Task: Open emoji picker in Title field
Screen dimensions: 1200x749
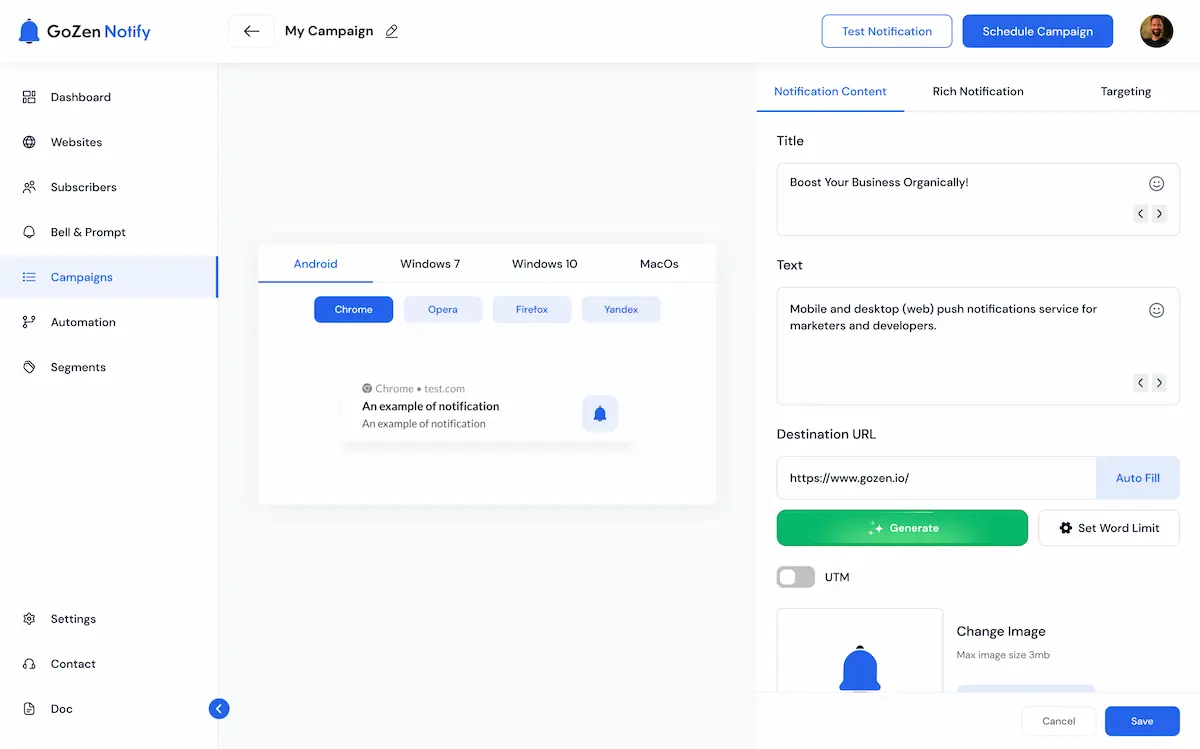Action: 1156,184
